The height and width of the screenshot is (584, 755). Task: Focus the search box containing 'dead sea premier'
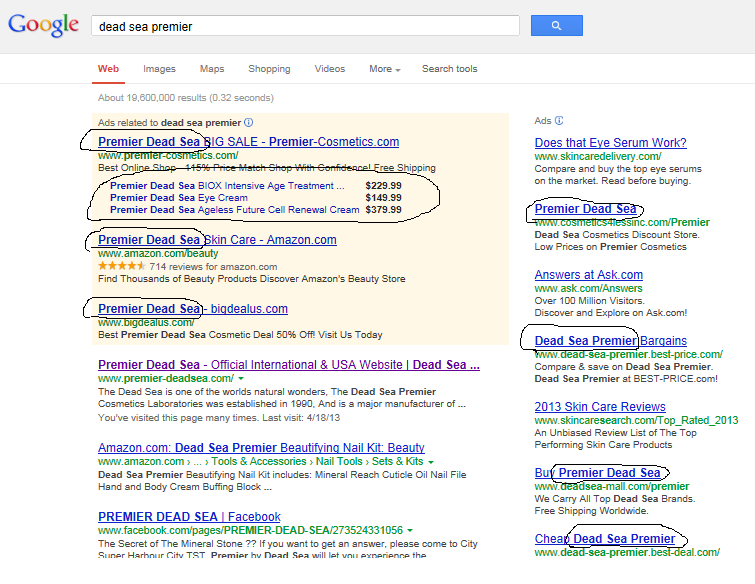point(305,26)
